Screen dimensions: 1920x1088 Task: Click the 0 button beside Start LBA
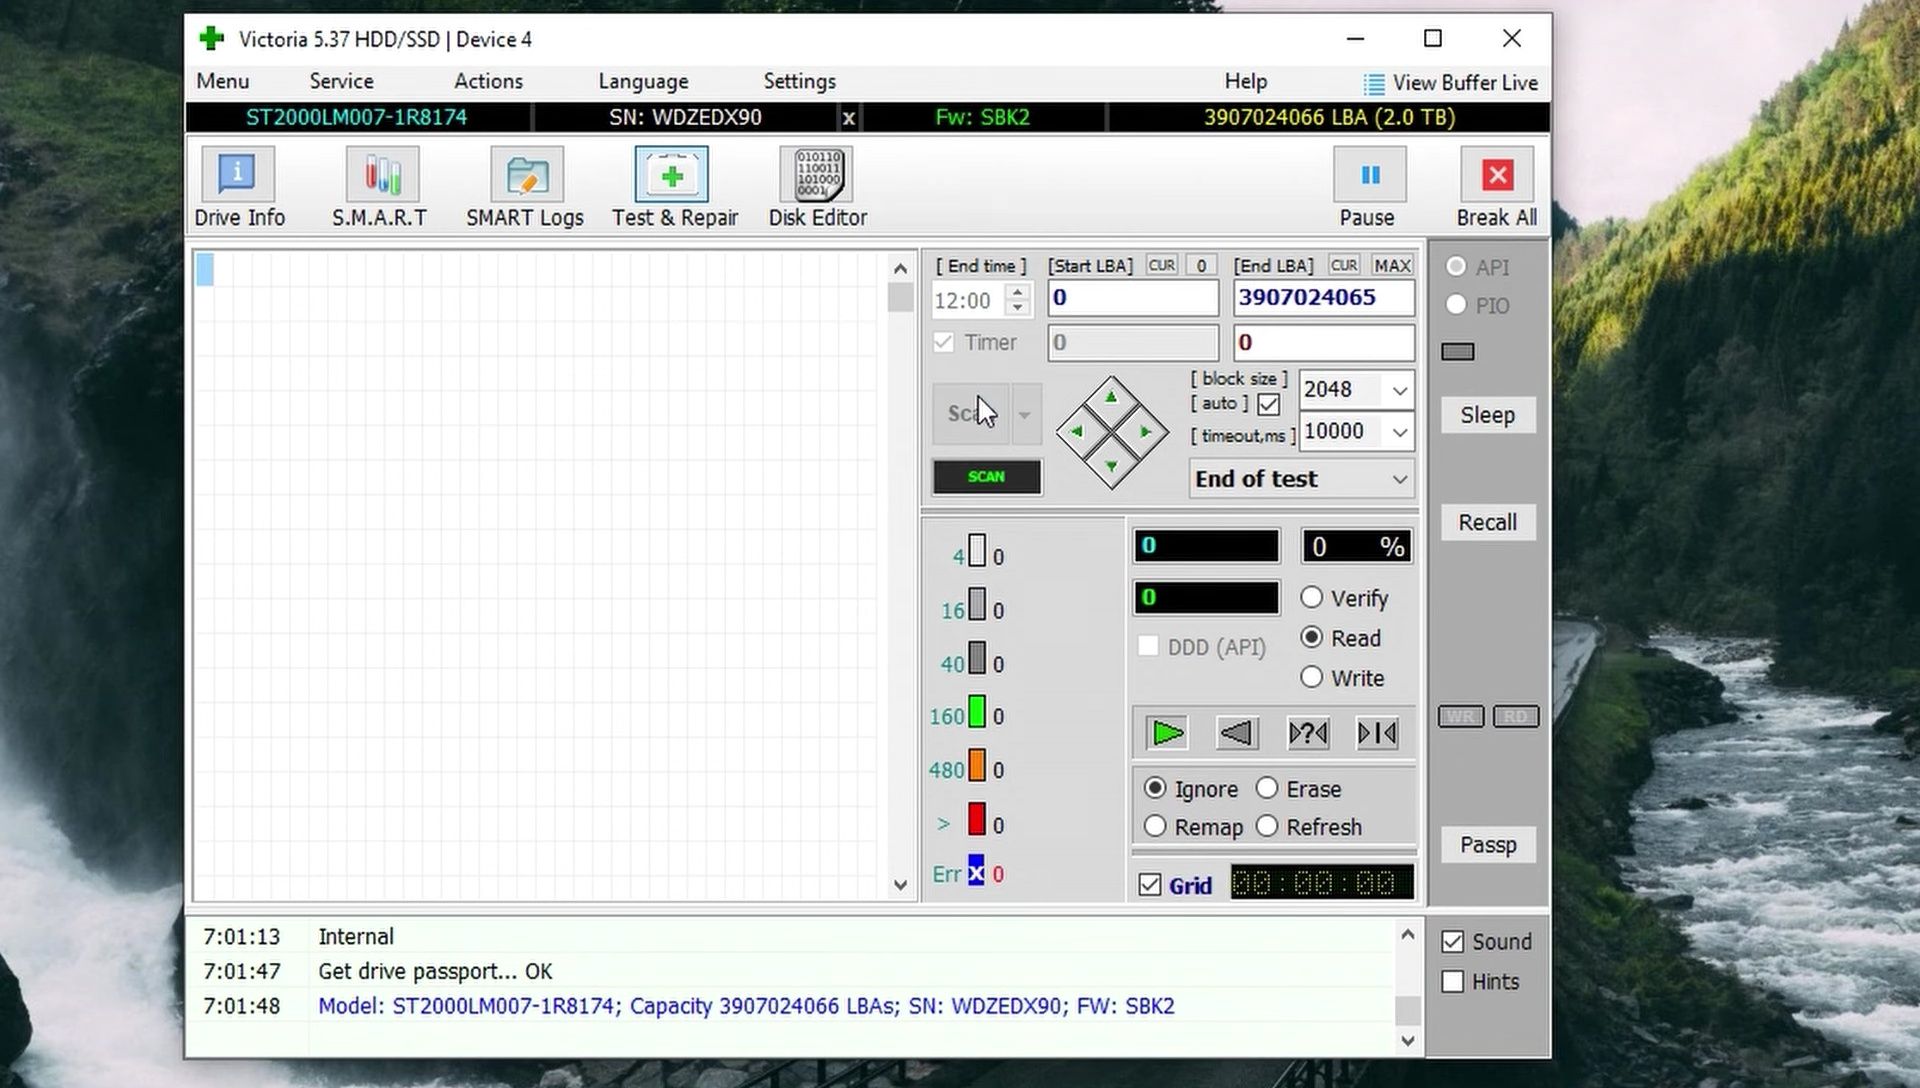coord(1201,265)
